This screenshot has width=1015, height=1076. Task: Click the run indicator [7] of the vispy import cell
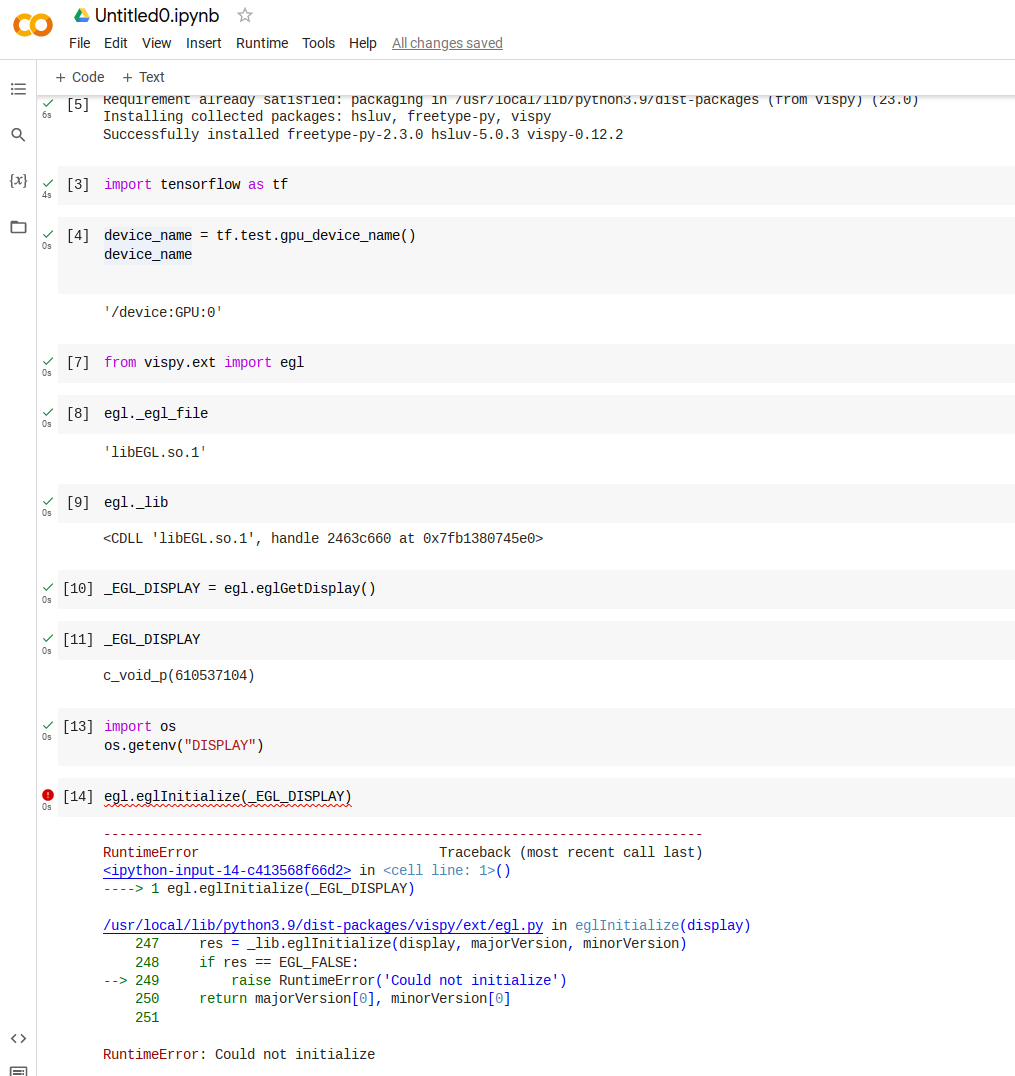coord(78,362)
